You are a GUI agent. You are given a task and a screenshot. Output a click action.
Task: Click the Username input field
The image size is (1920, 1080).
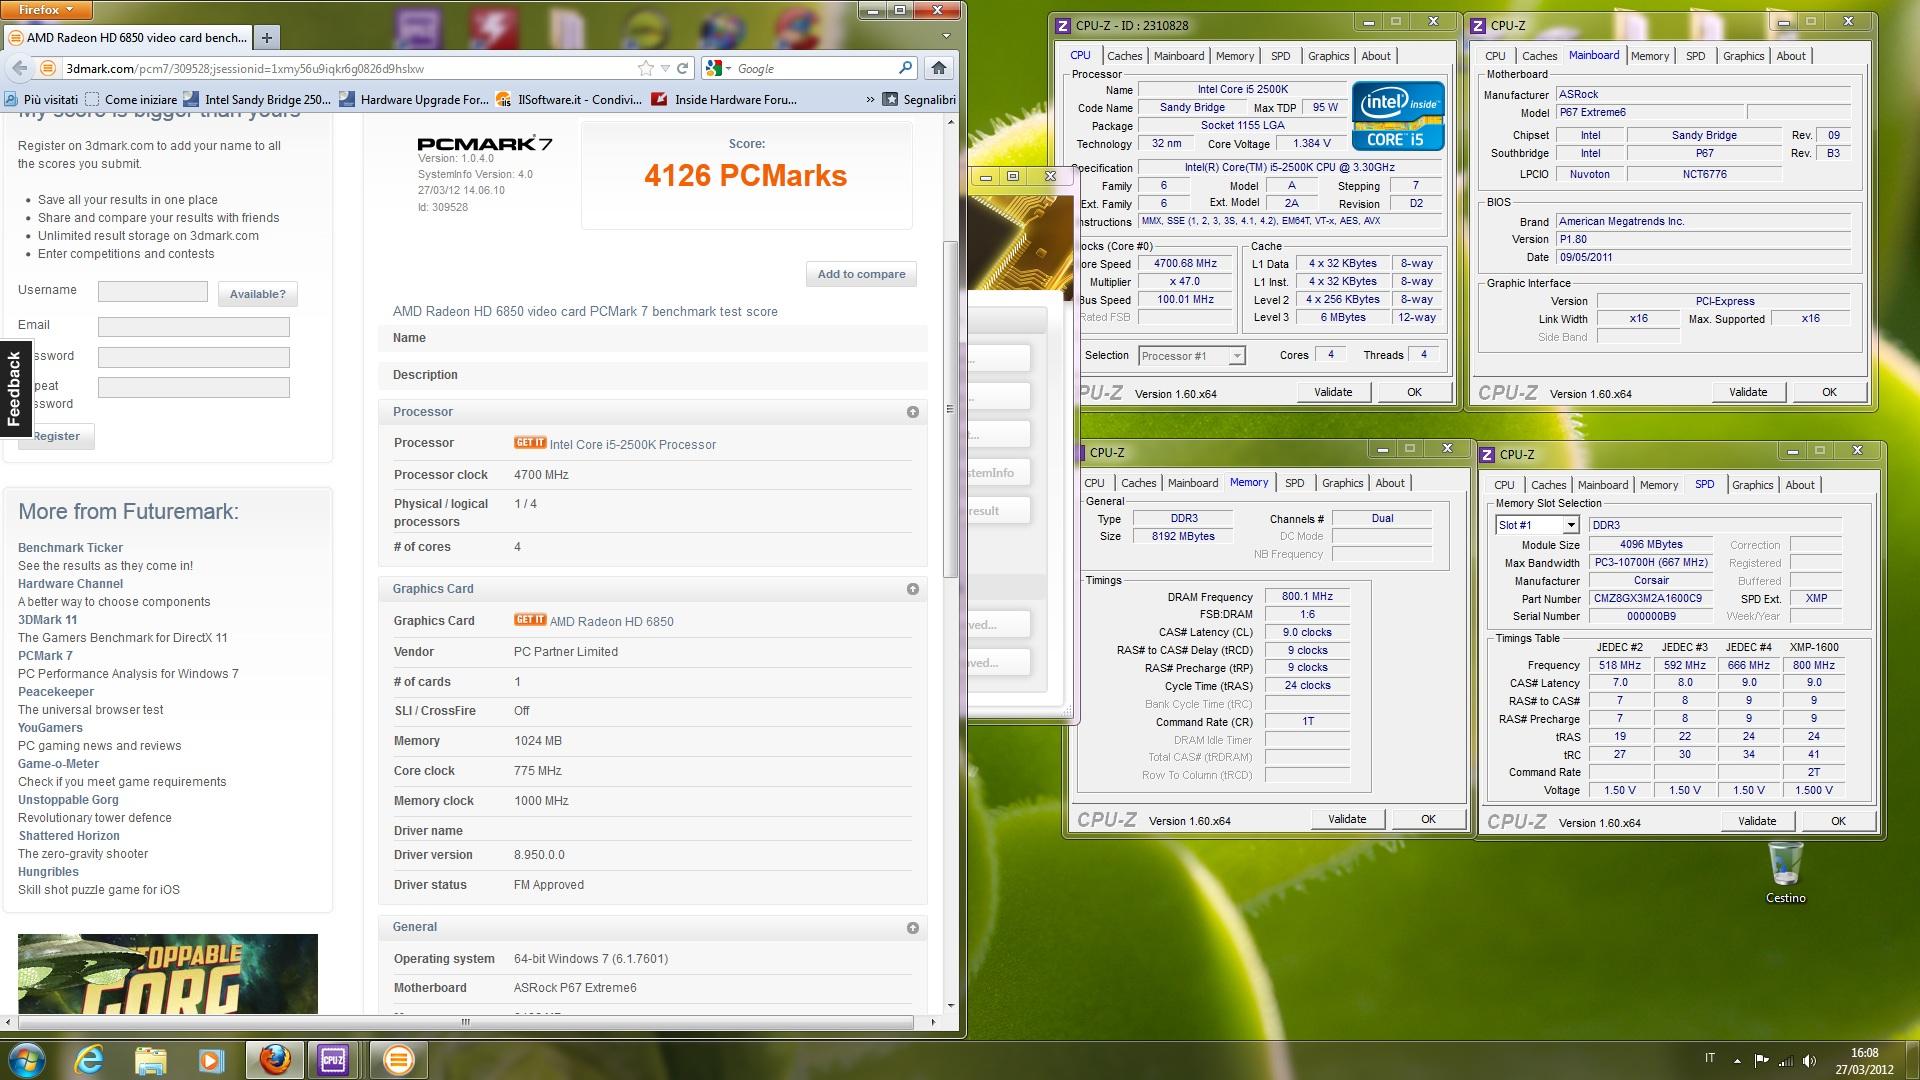(153, 291)
